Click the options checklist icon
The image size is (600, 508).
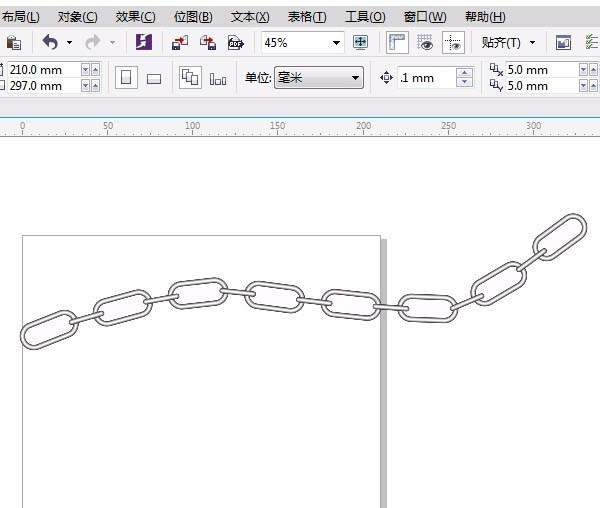592,42
